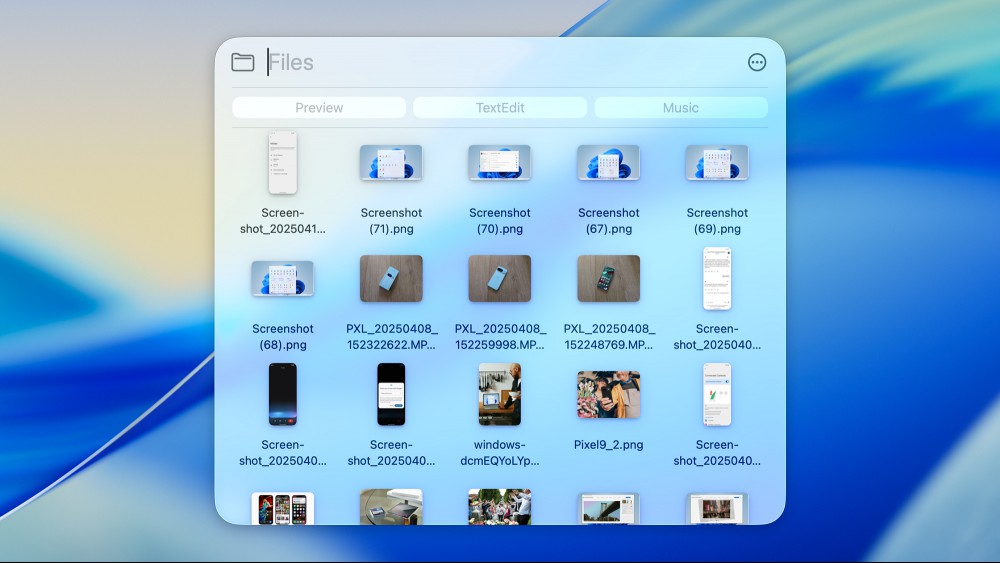Screen dimensions: 1000x563
Task: Select the Screen-shot_2025041... phone screenshot thumbnail
Action: coord(283,163)
